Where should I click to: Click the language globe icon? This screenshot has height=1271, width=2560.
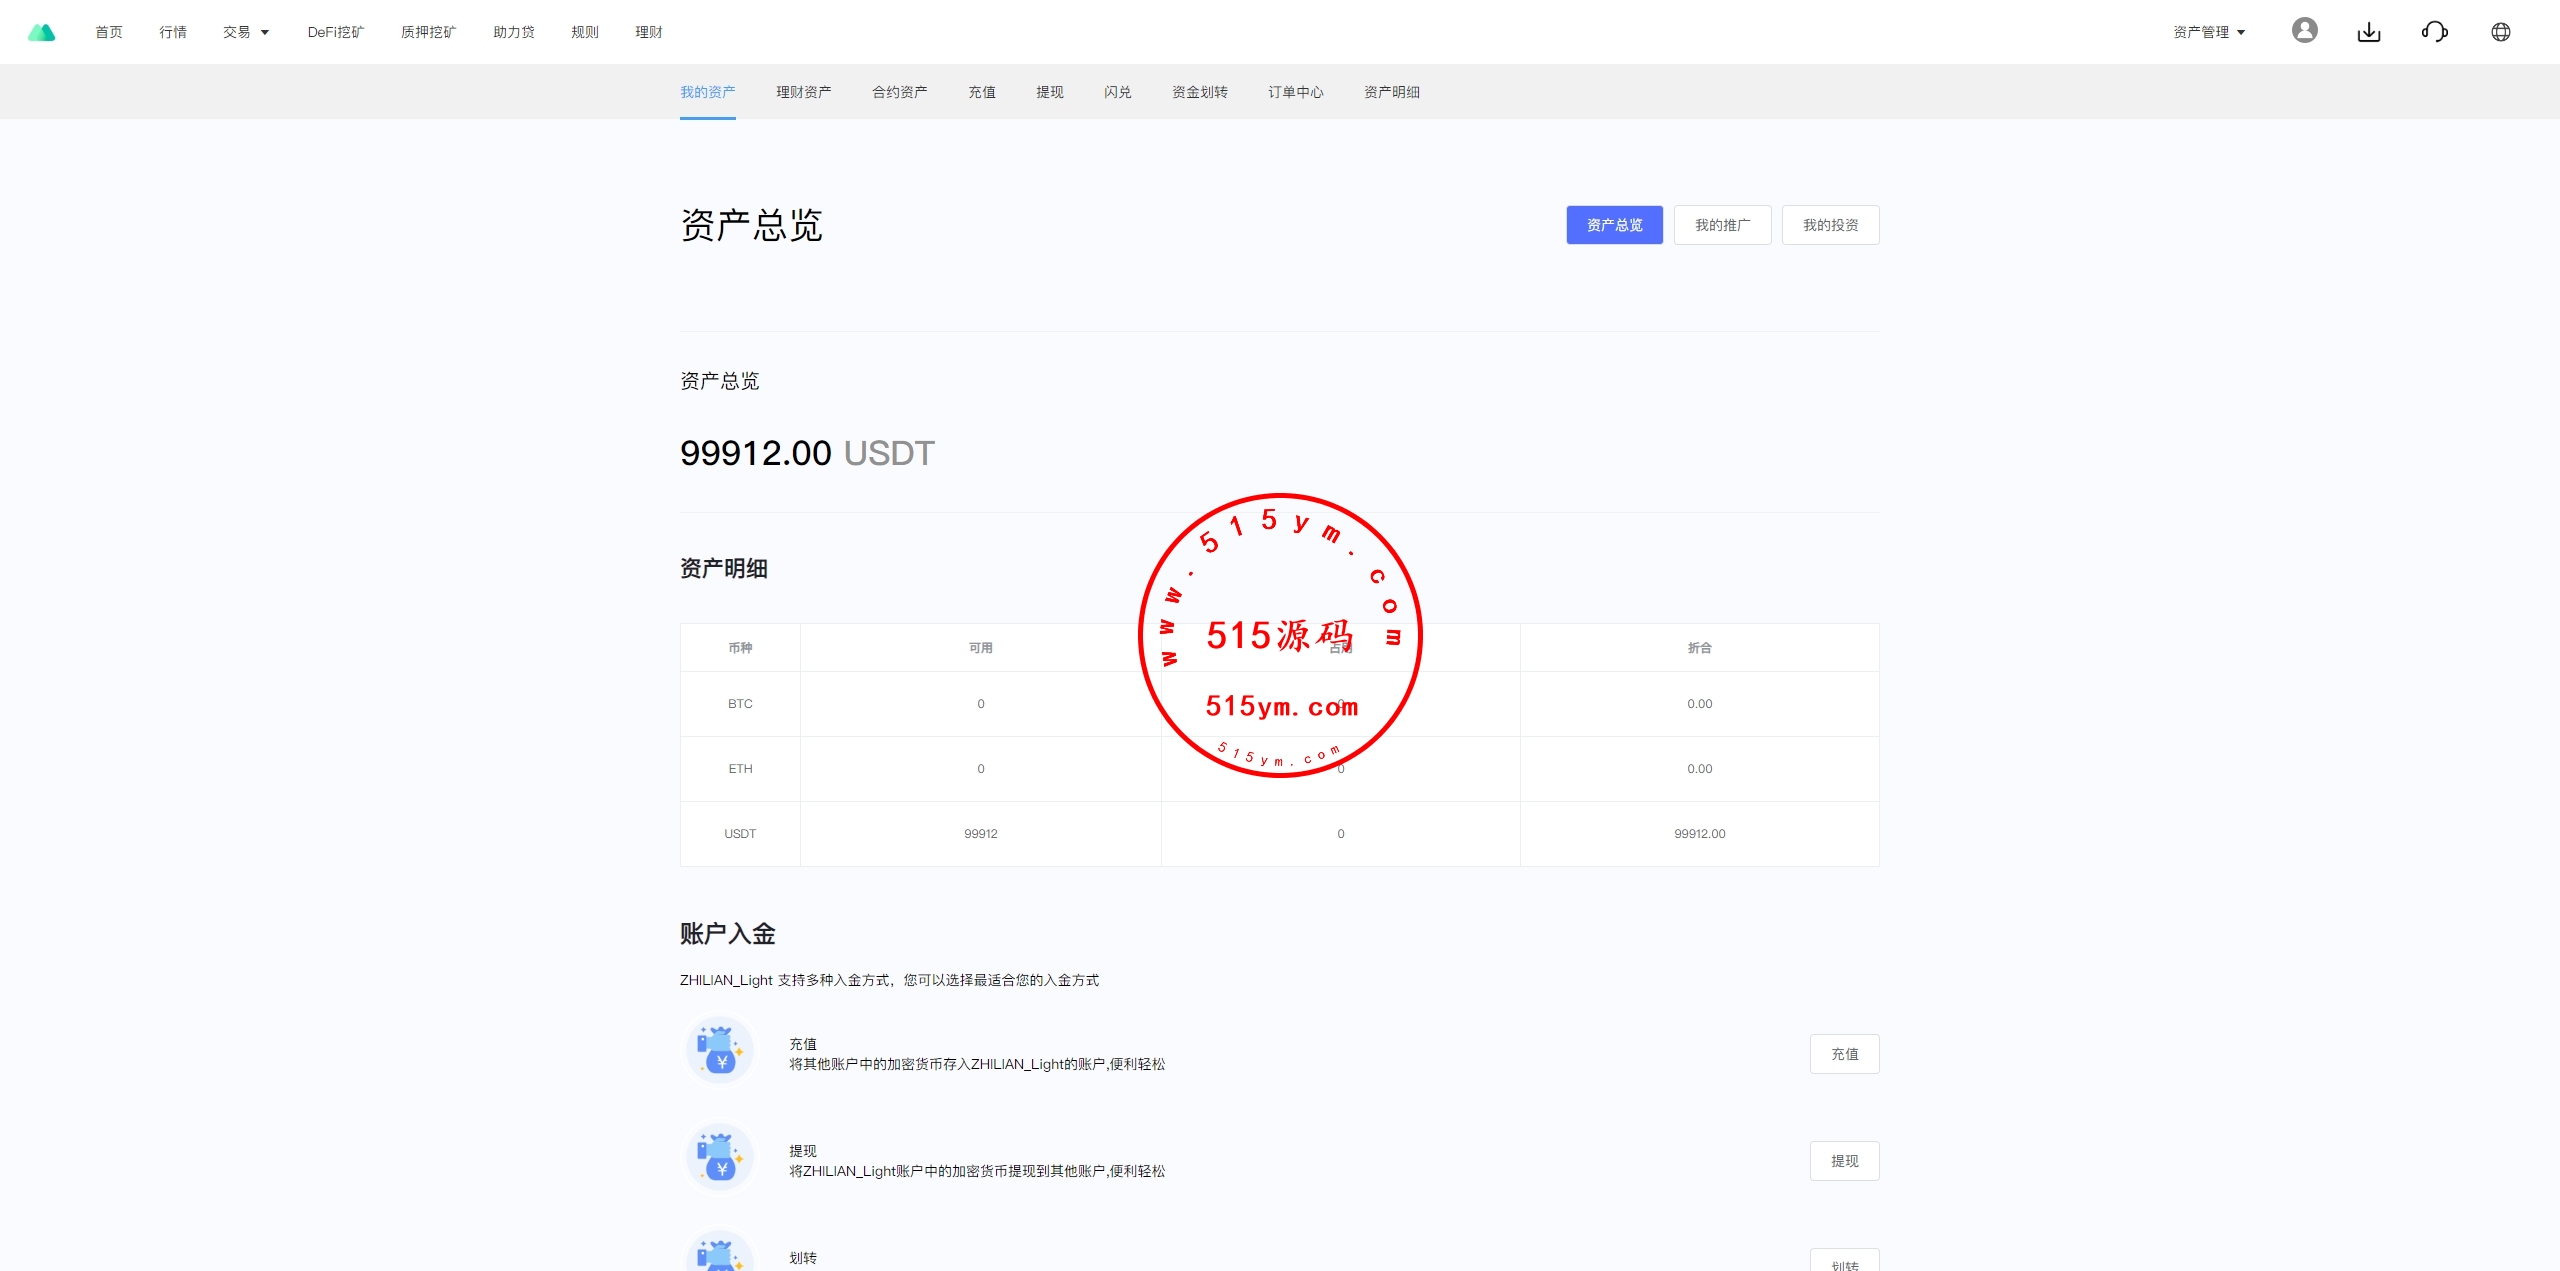tap(2500, 32)
